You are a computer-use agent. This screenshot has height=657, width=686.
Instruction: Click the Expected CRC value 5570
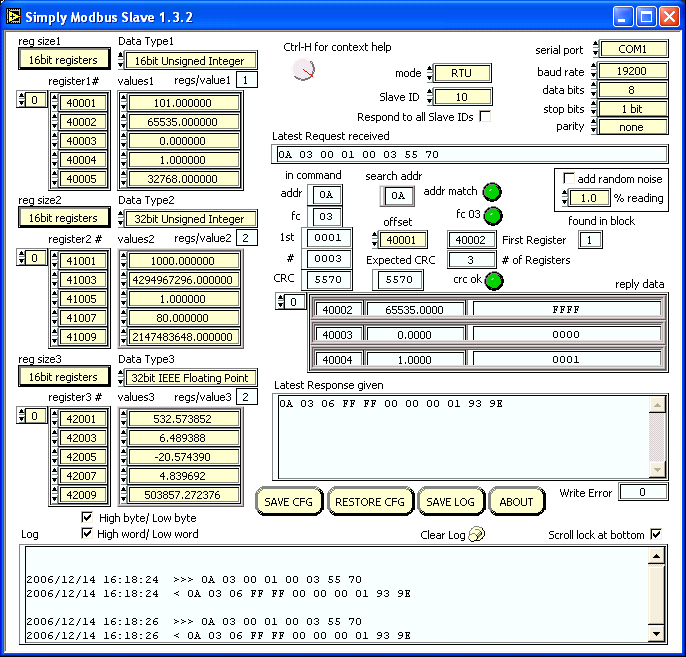pyautogui.click(x=398, y=280)
